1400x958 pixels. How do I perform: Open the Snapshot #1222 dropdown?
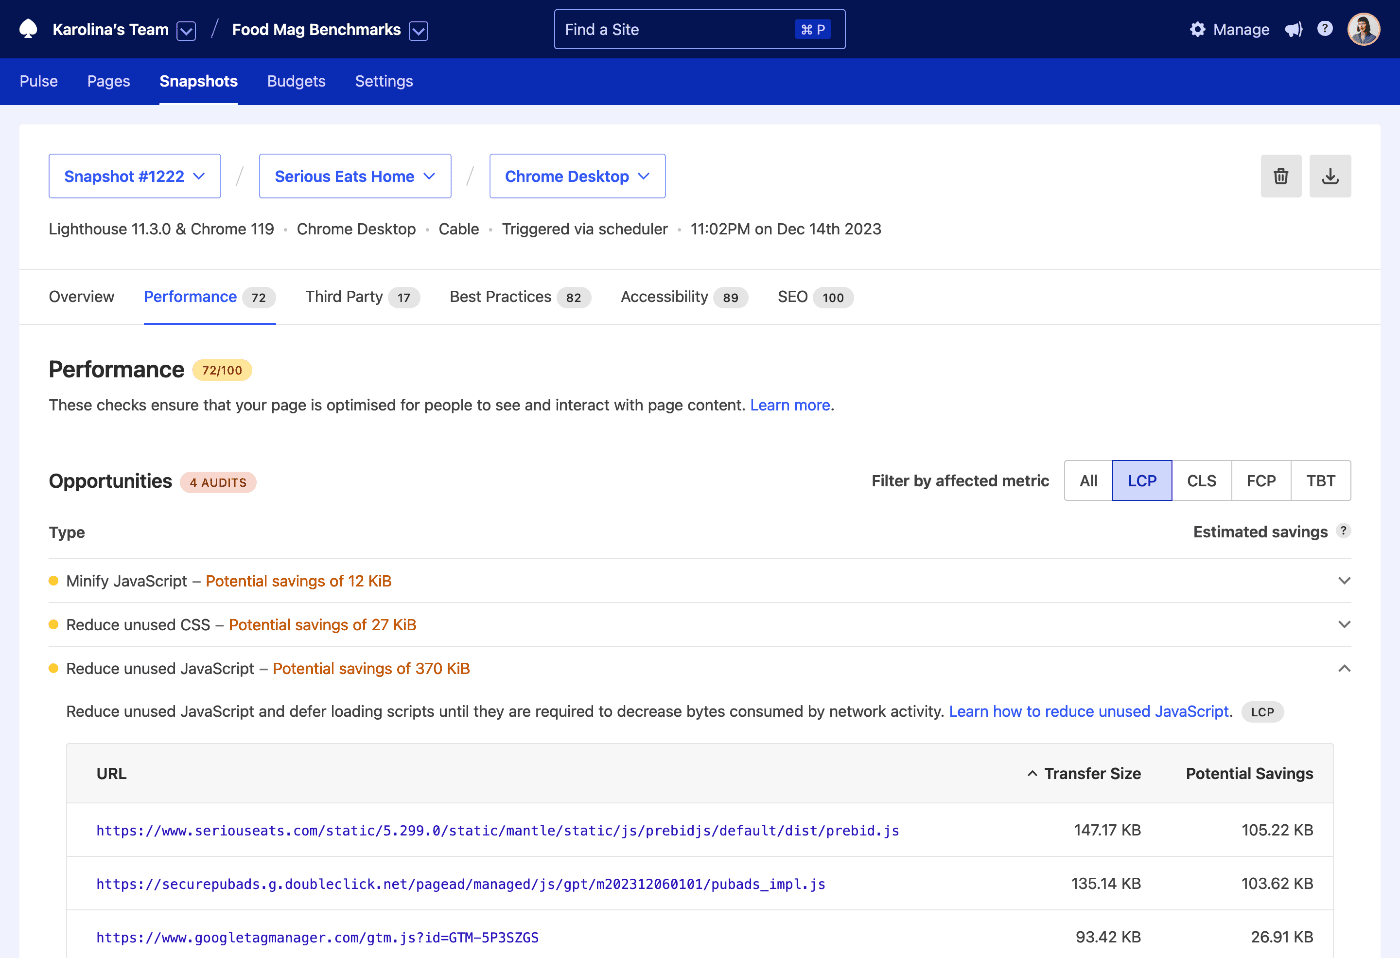point(134,175)
